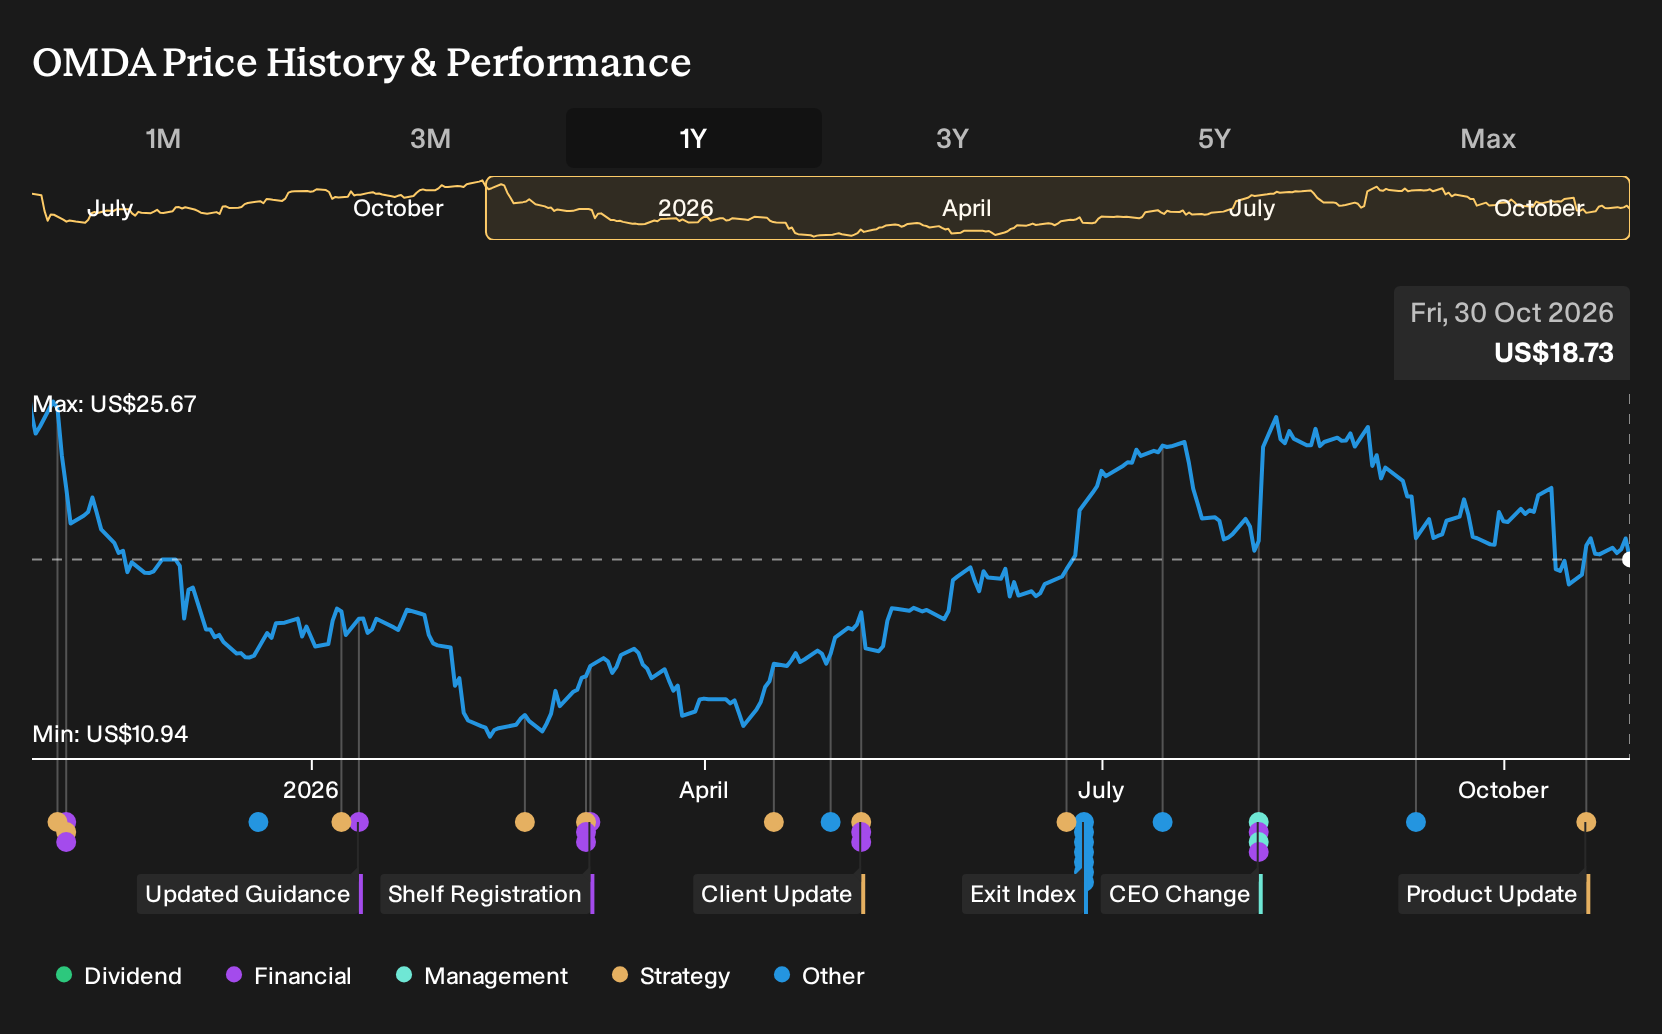Toggle Management events in the legend
1662x1034 pixels.
(x=482, y=975)
